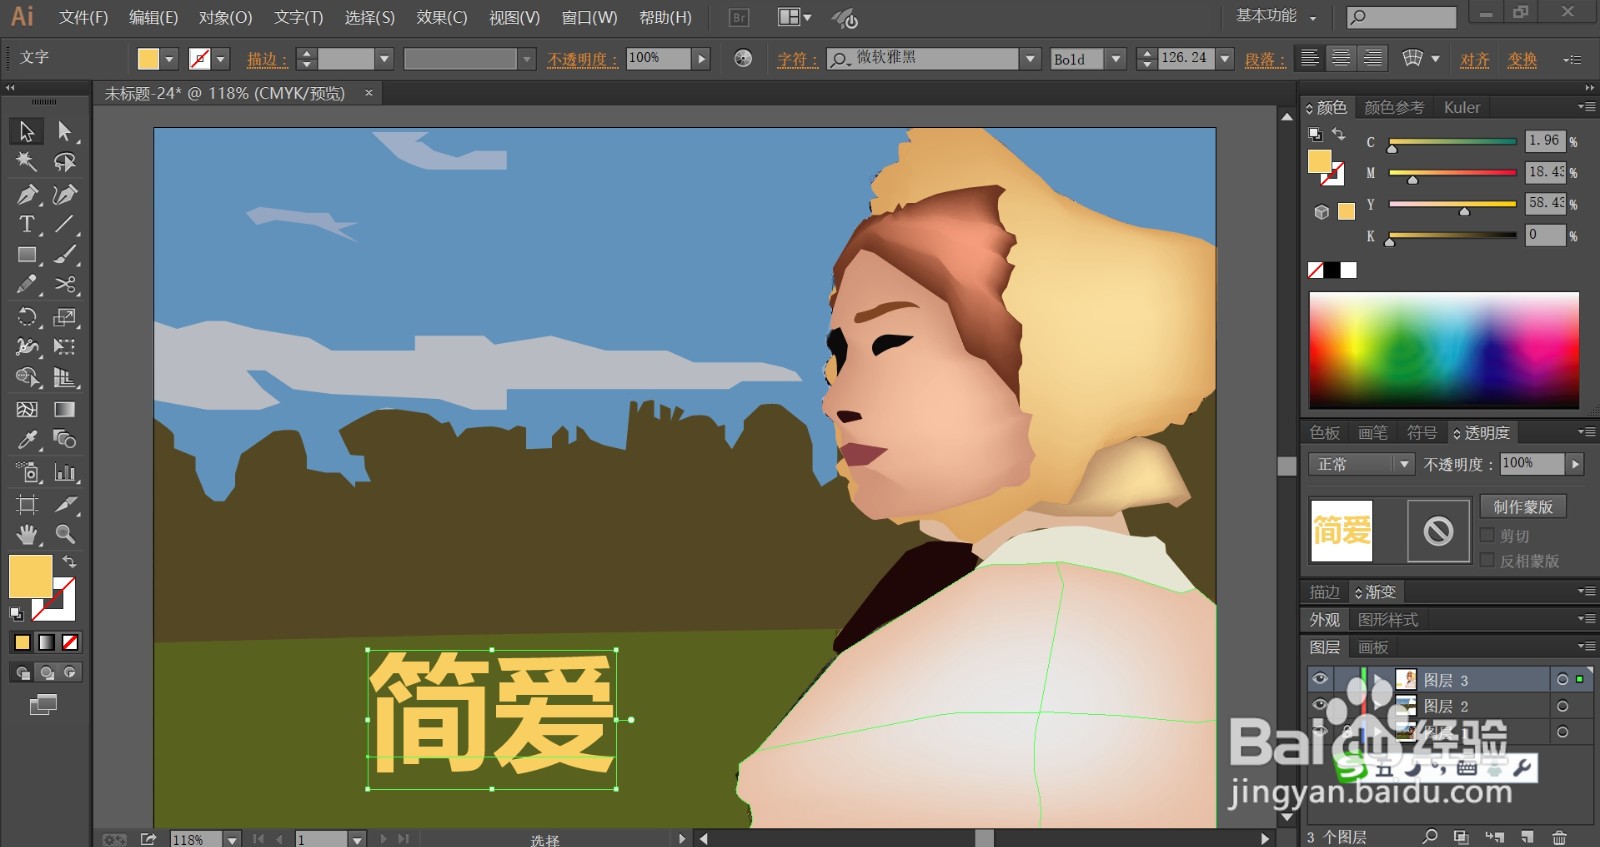Viewport: 1600px width, 847px height.
Task: Select the Mesh tool
Action: 27,409
